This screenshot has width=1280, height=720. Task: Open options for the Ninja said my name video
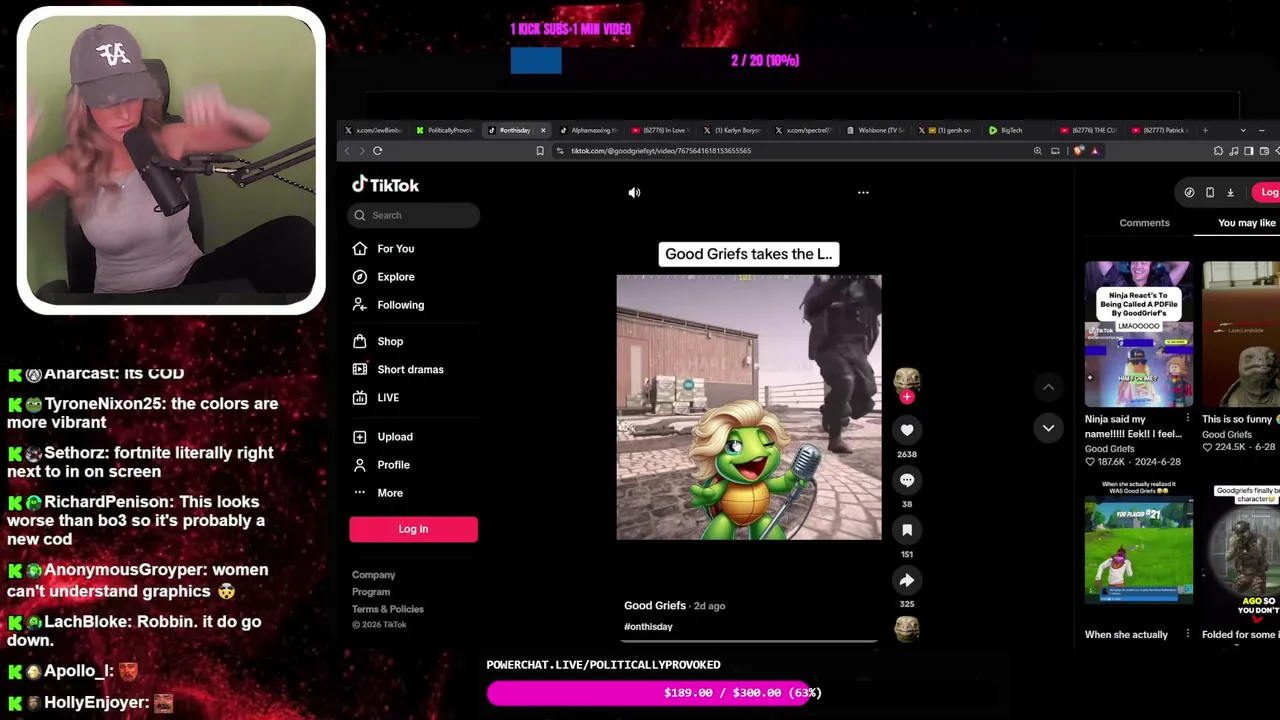[x=1188, y=419]
